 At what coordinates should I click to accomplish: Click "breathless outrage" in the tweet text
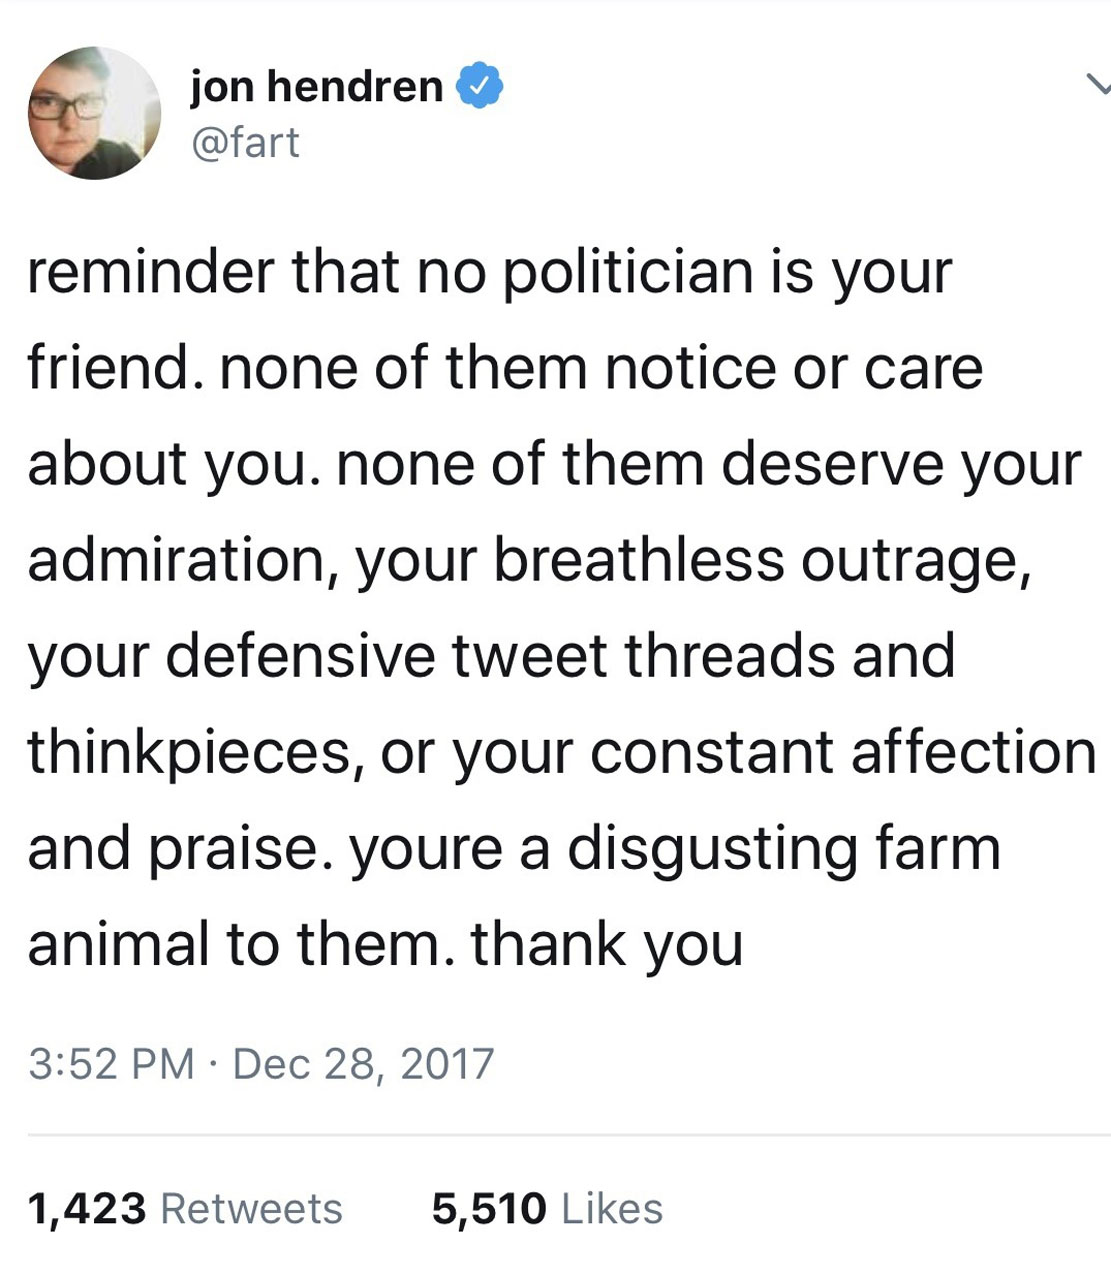coord(761,561)
